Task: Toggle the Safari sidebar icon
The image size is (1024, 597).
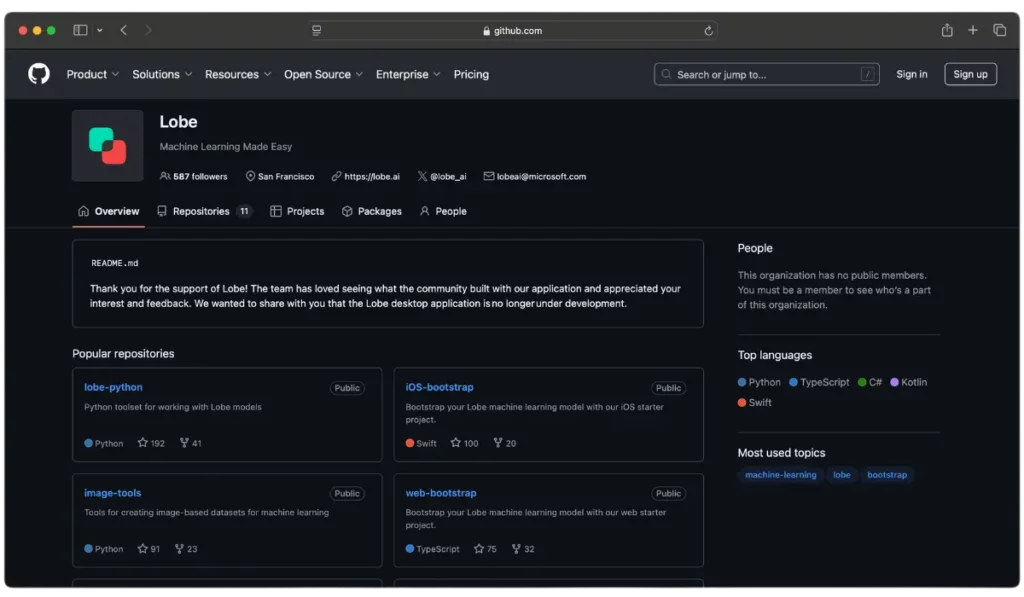Action: coord(80,30)
